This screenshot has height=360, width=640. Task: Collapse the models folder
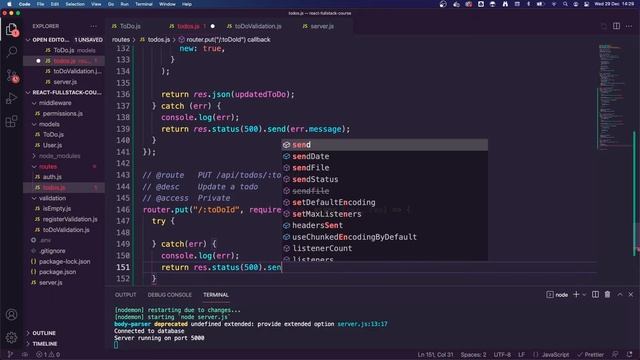49,124
